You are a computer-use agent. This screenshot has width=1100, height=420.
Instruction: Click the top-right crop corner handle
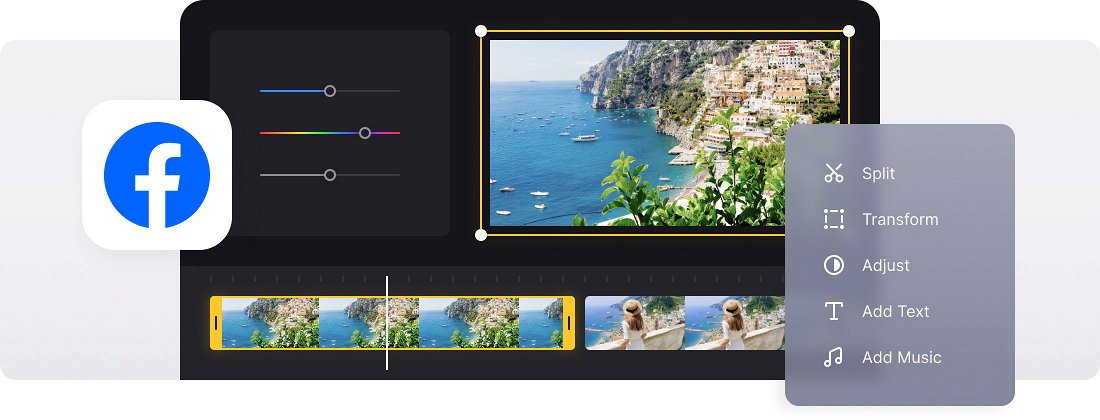click(x=849, y=31)
